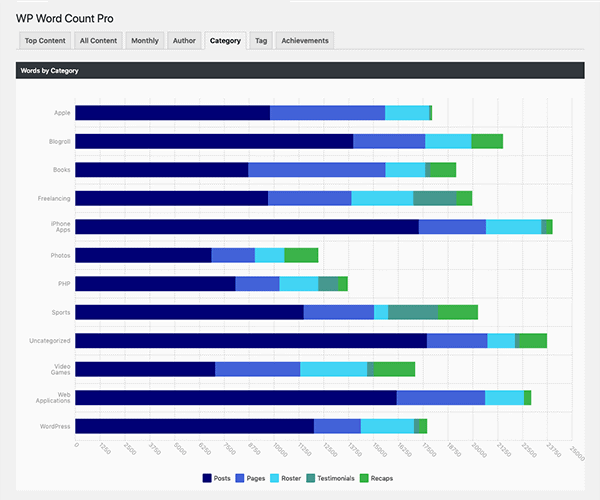Click the Uncategorized category label
Viewport: 600px width, 500px height.
50,341
